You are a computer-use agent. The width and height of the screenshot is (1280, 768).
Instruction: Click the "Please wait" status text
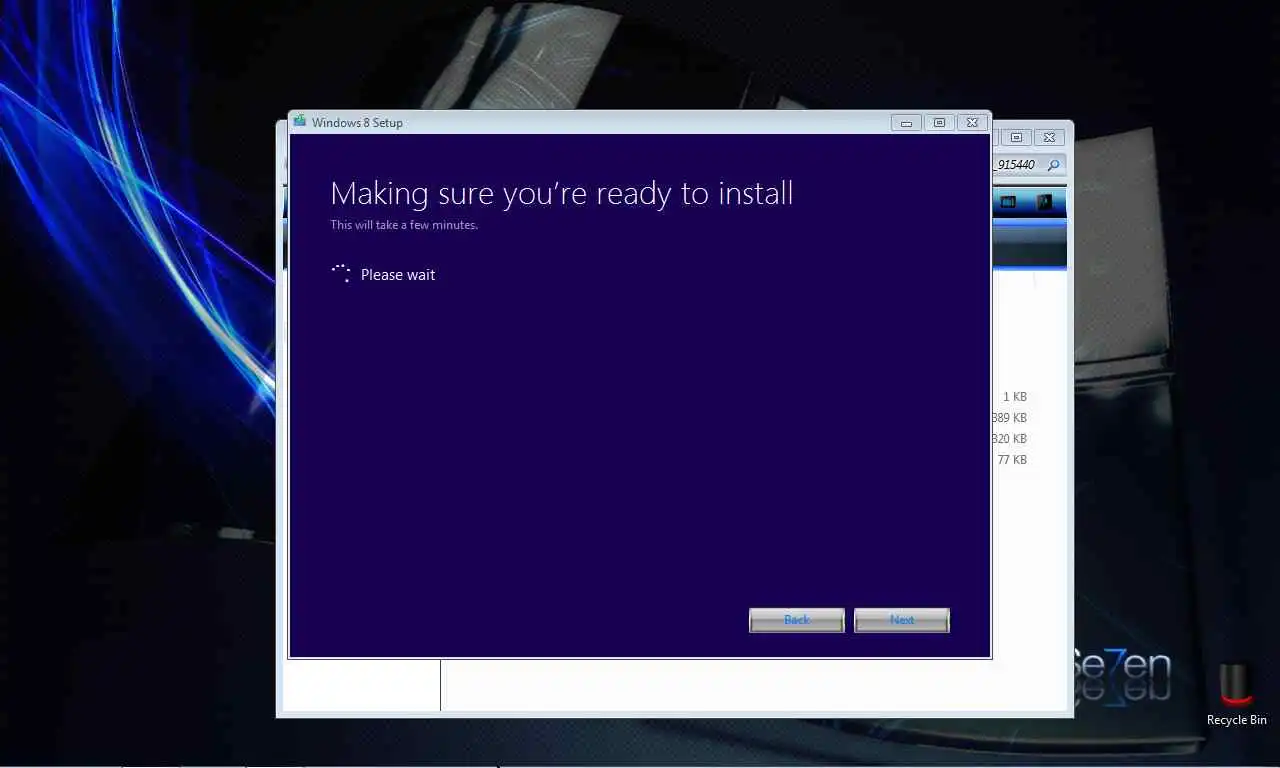(398, 275)
